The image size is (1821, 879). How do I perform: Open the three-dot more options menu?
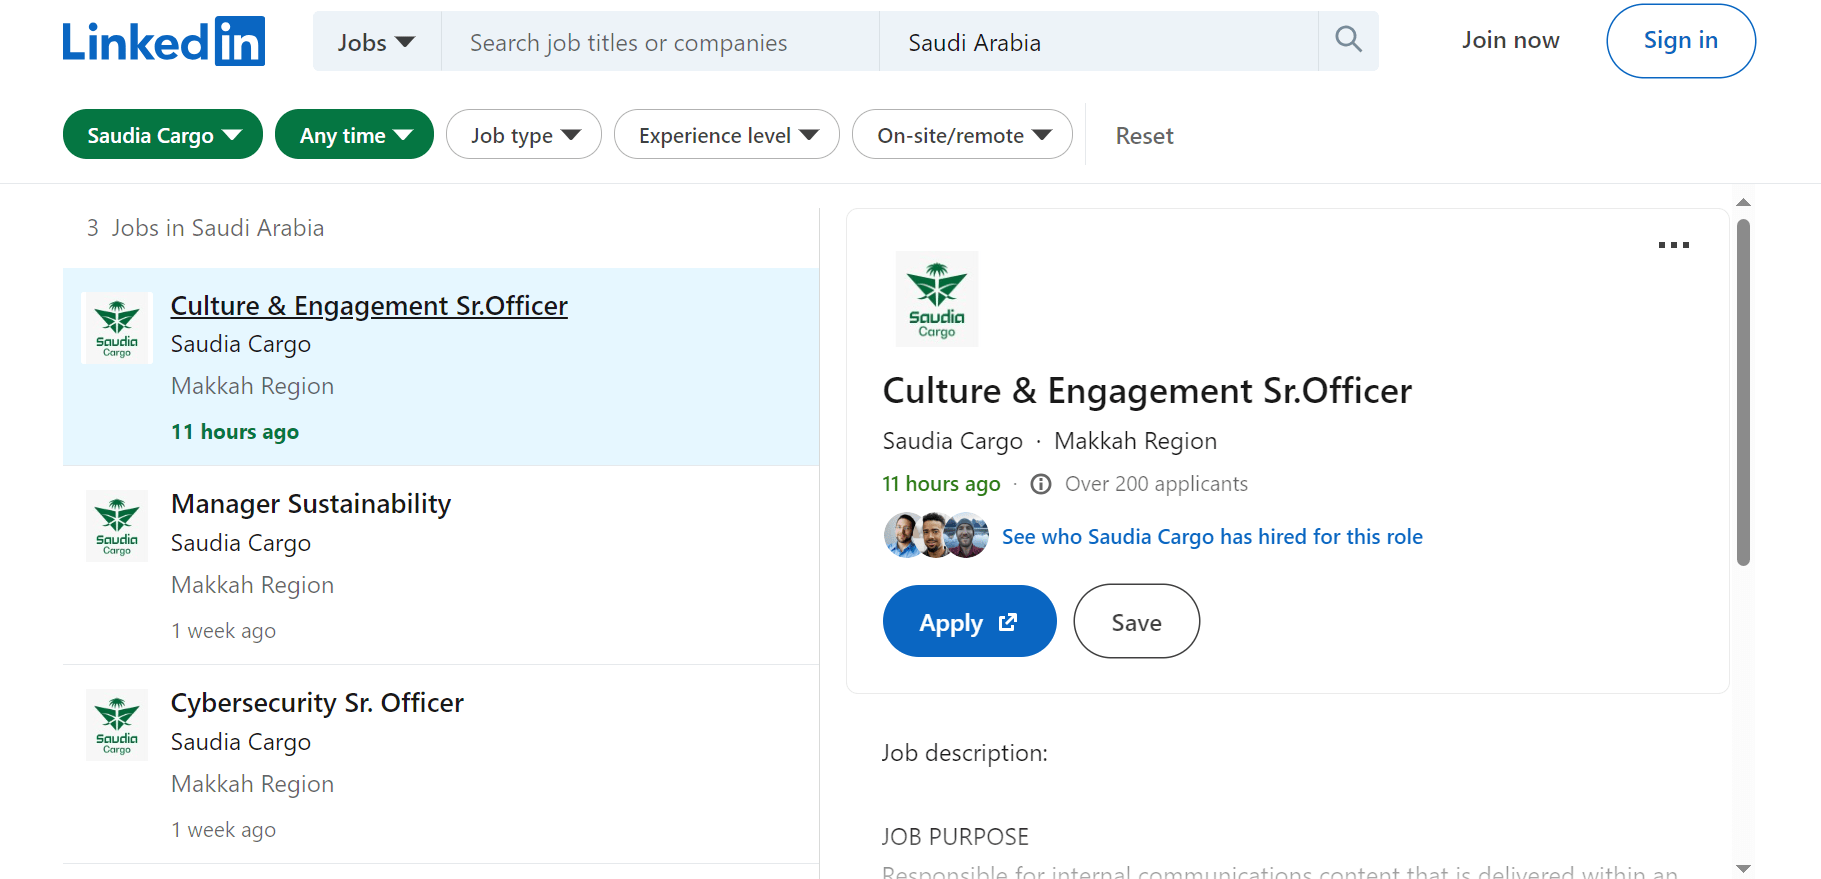point(1673,245)
